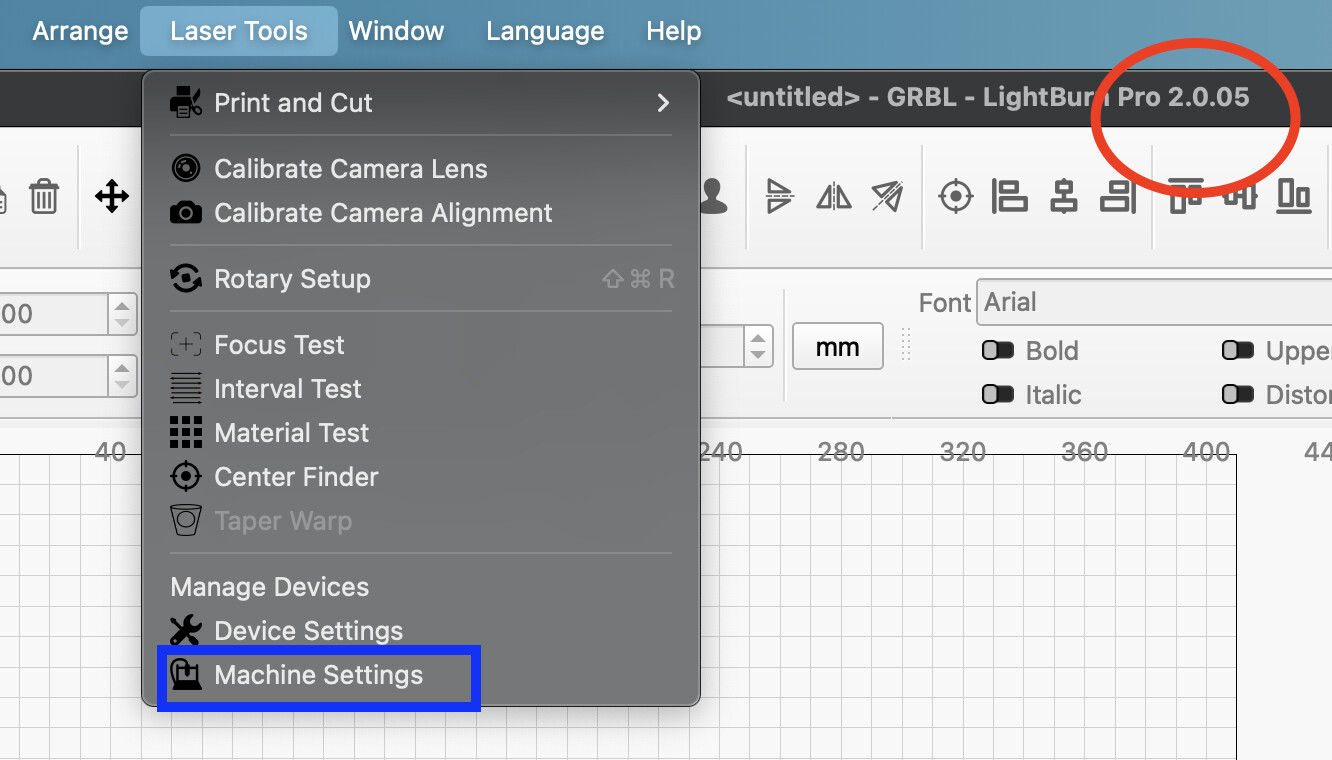This screenshot has height=760, width=1332.
Task: Toggle the Upper case switch
Action: coord(1238,351)
